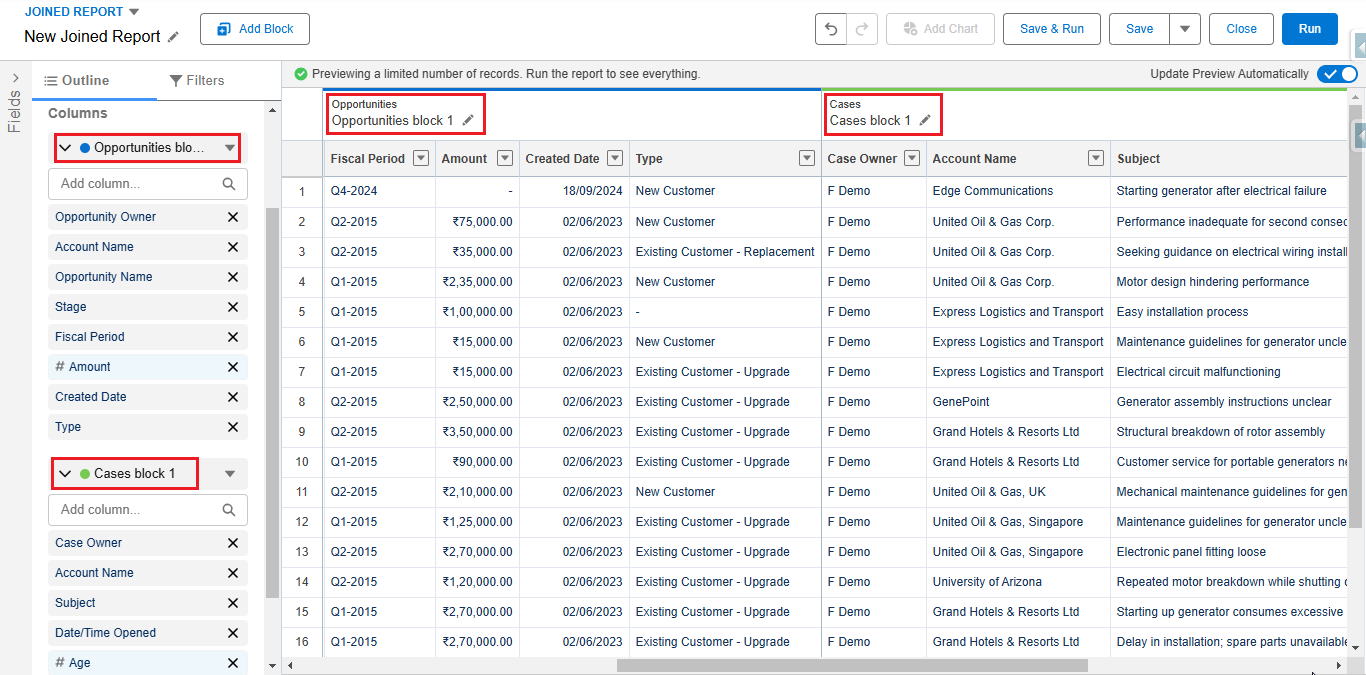Remove the Age column
This screenshot has width=1366, height=675.
(x=232, y=662)
